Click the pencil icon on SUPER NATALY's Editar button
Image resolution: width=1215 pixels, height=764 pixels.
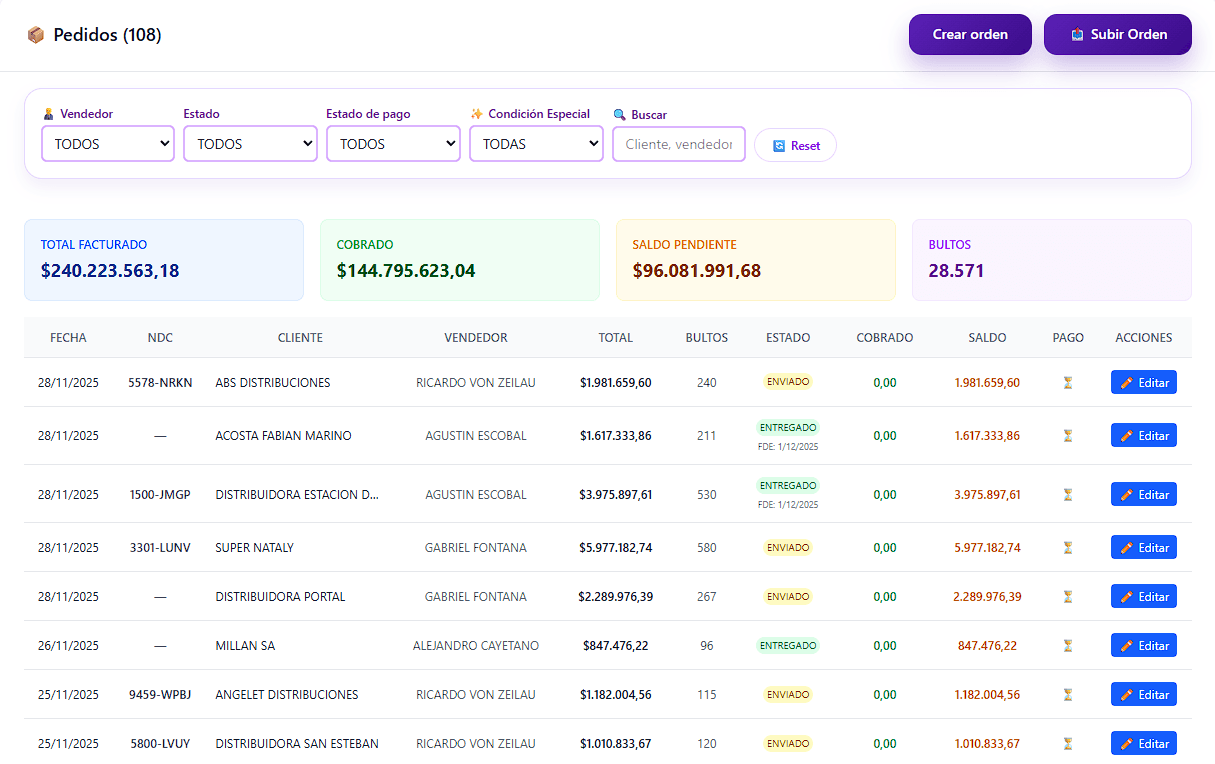(1124, 547)
